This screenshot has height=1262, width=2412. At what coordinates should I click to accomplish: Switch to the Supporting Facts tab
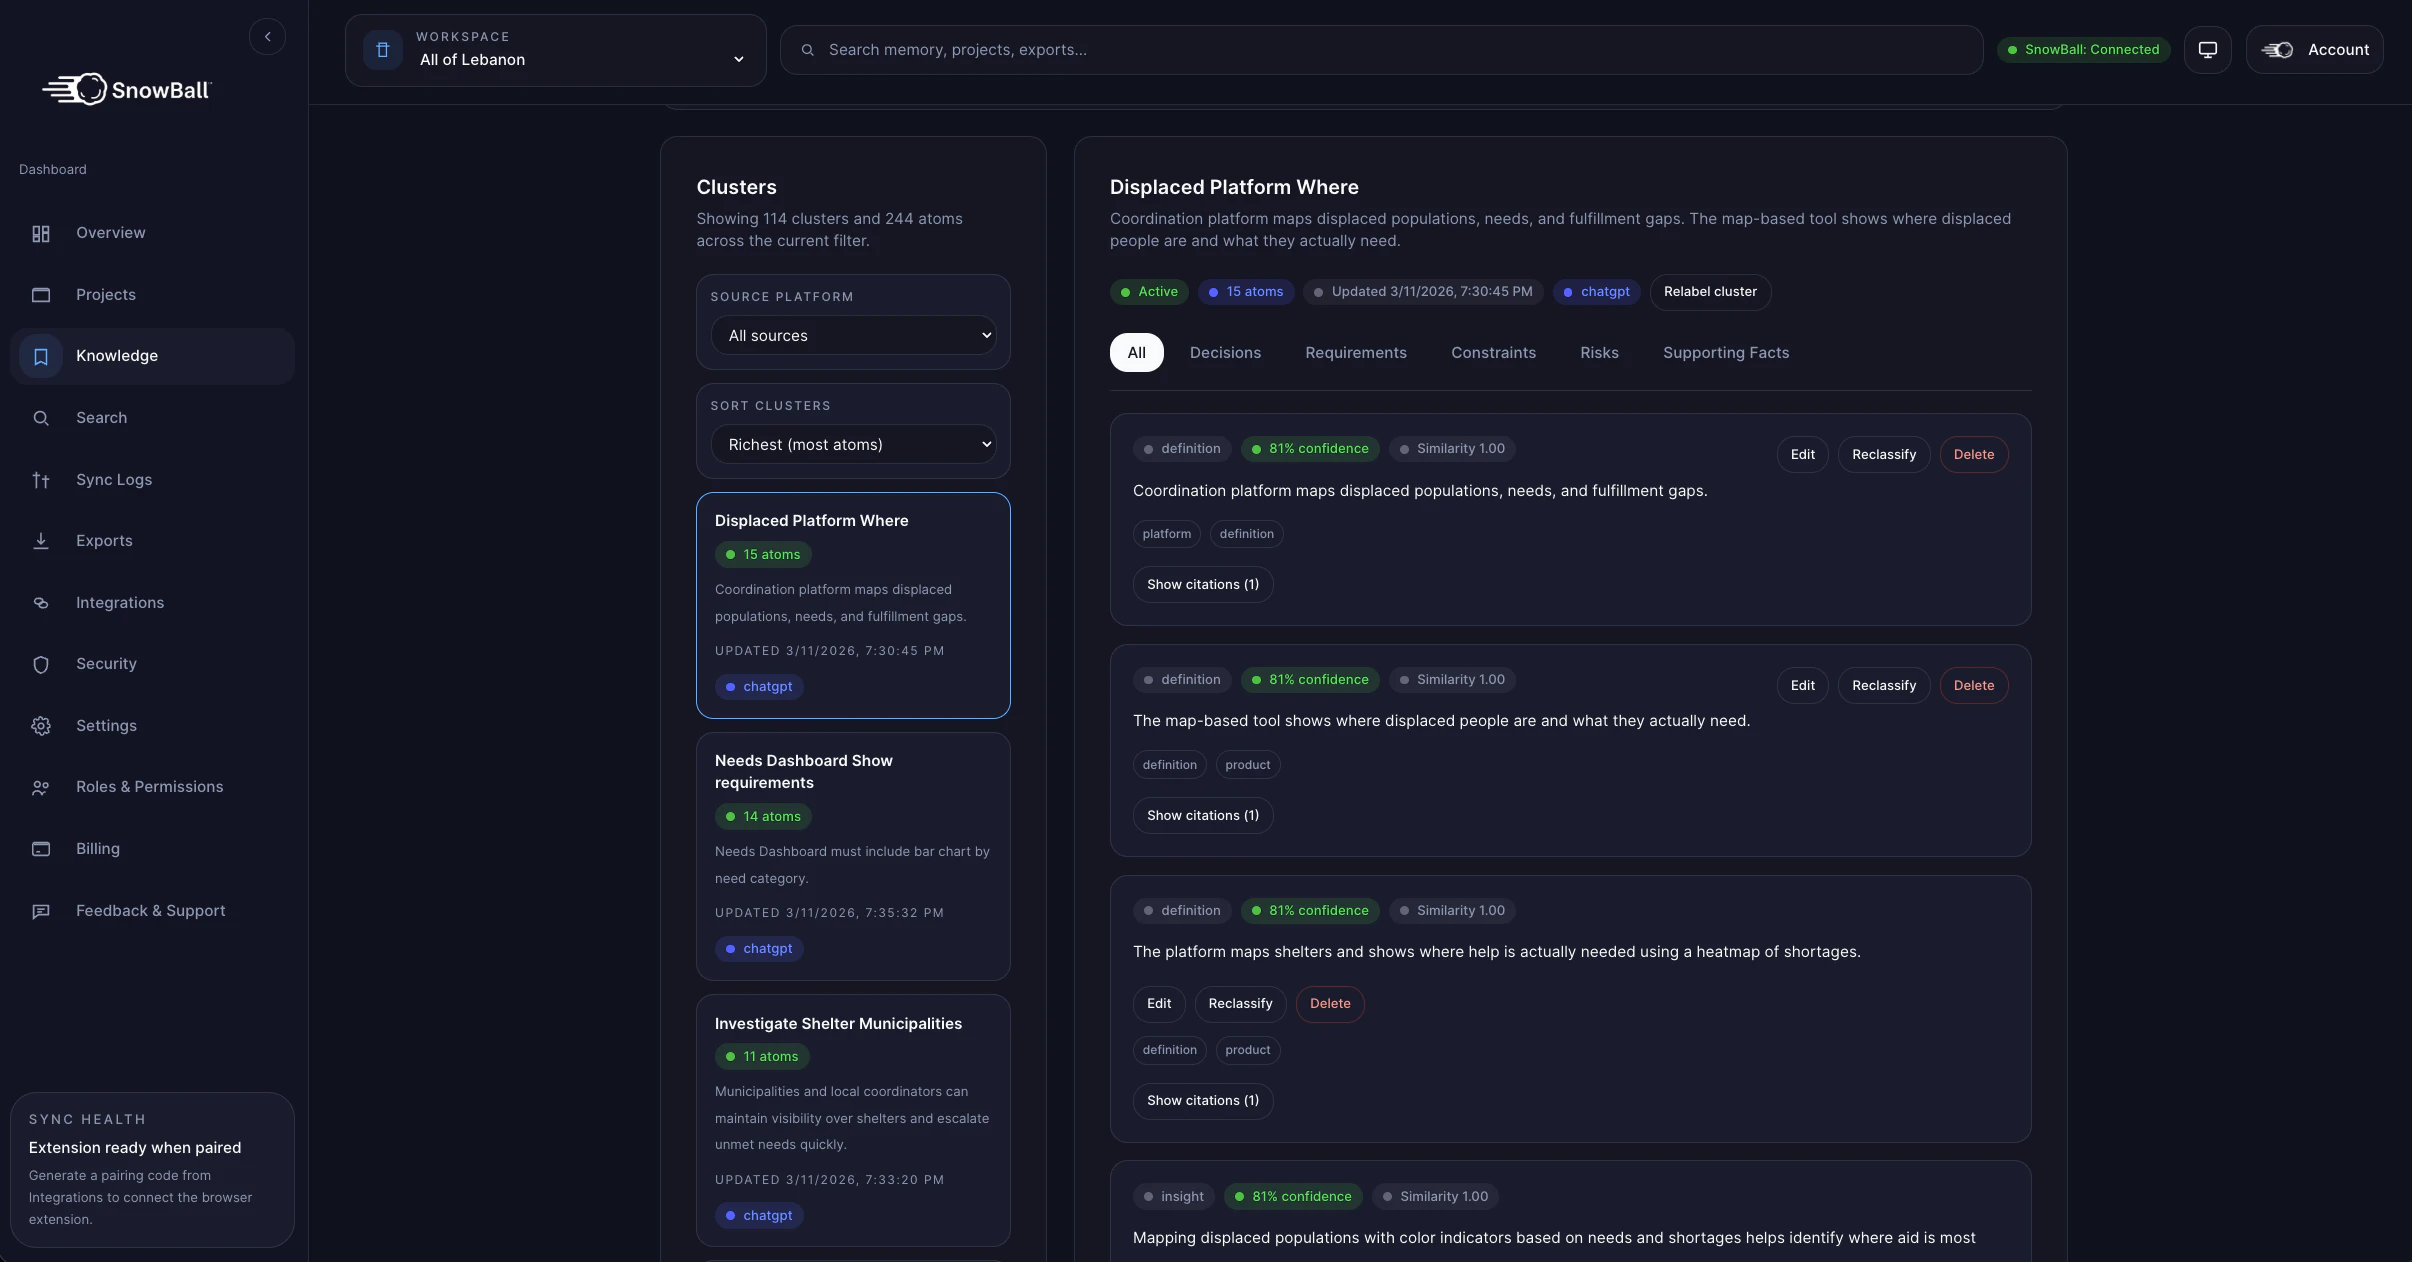pos(1725,353)
